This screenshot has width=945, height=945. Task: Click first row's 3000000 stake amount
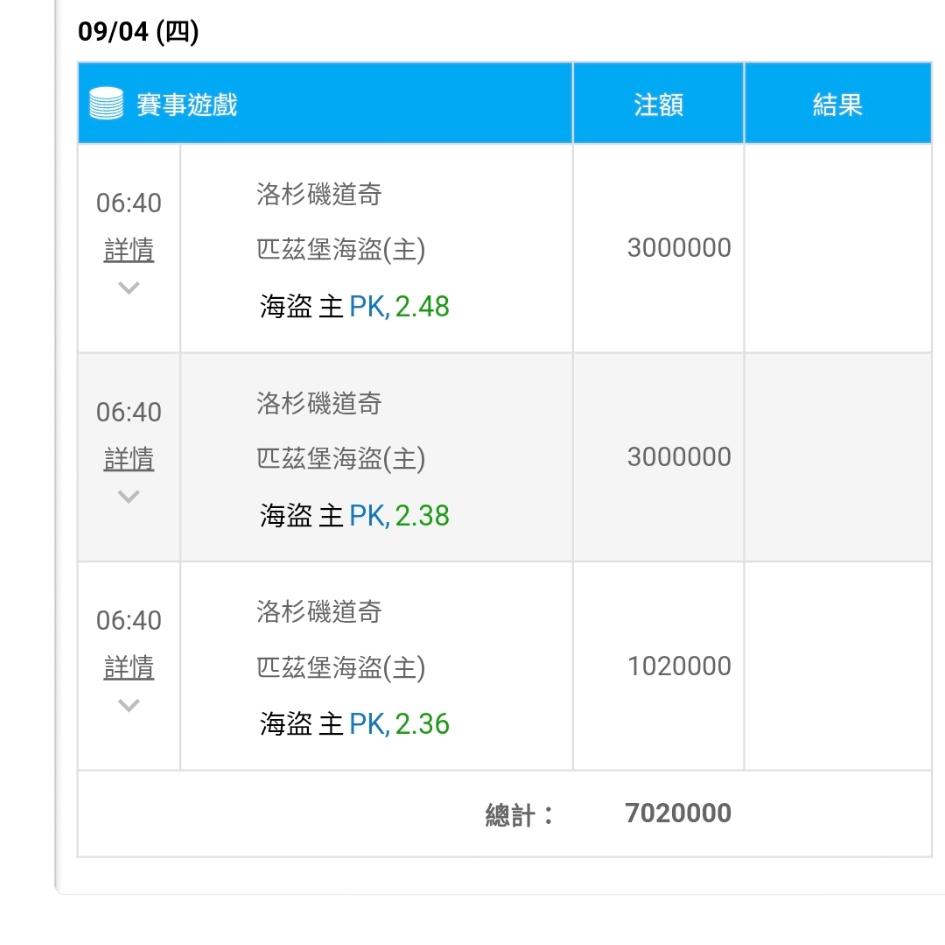pos(679,248)
